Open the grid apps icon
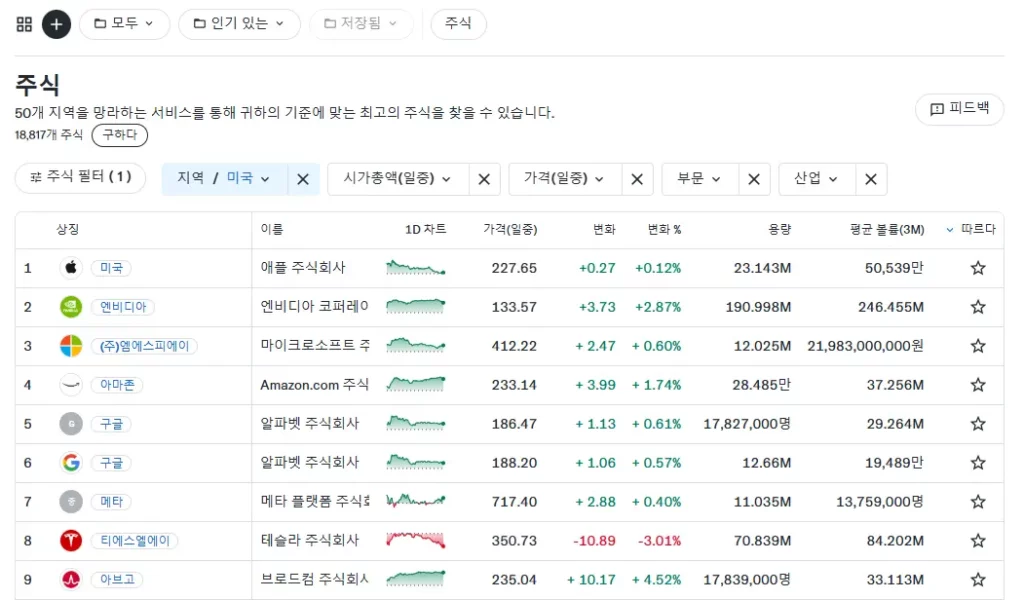1024x600 pixels. tap(24, 24)
